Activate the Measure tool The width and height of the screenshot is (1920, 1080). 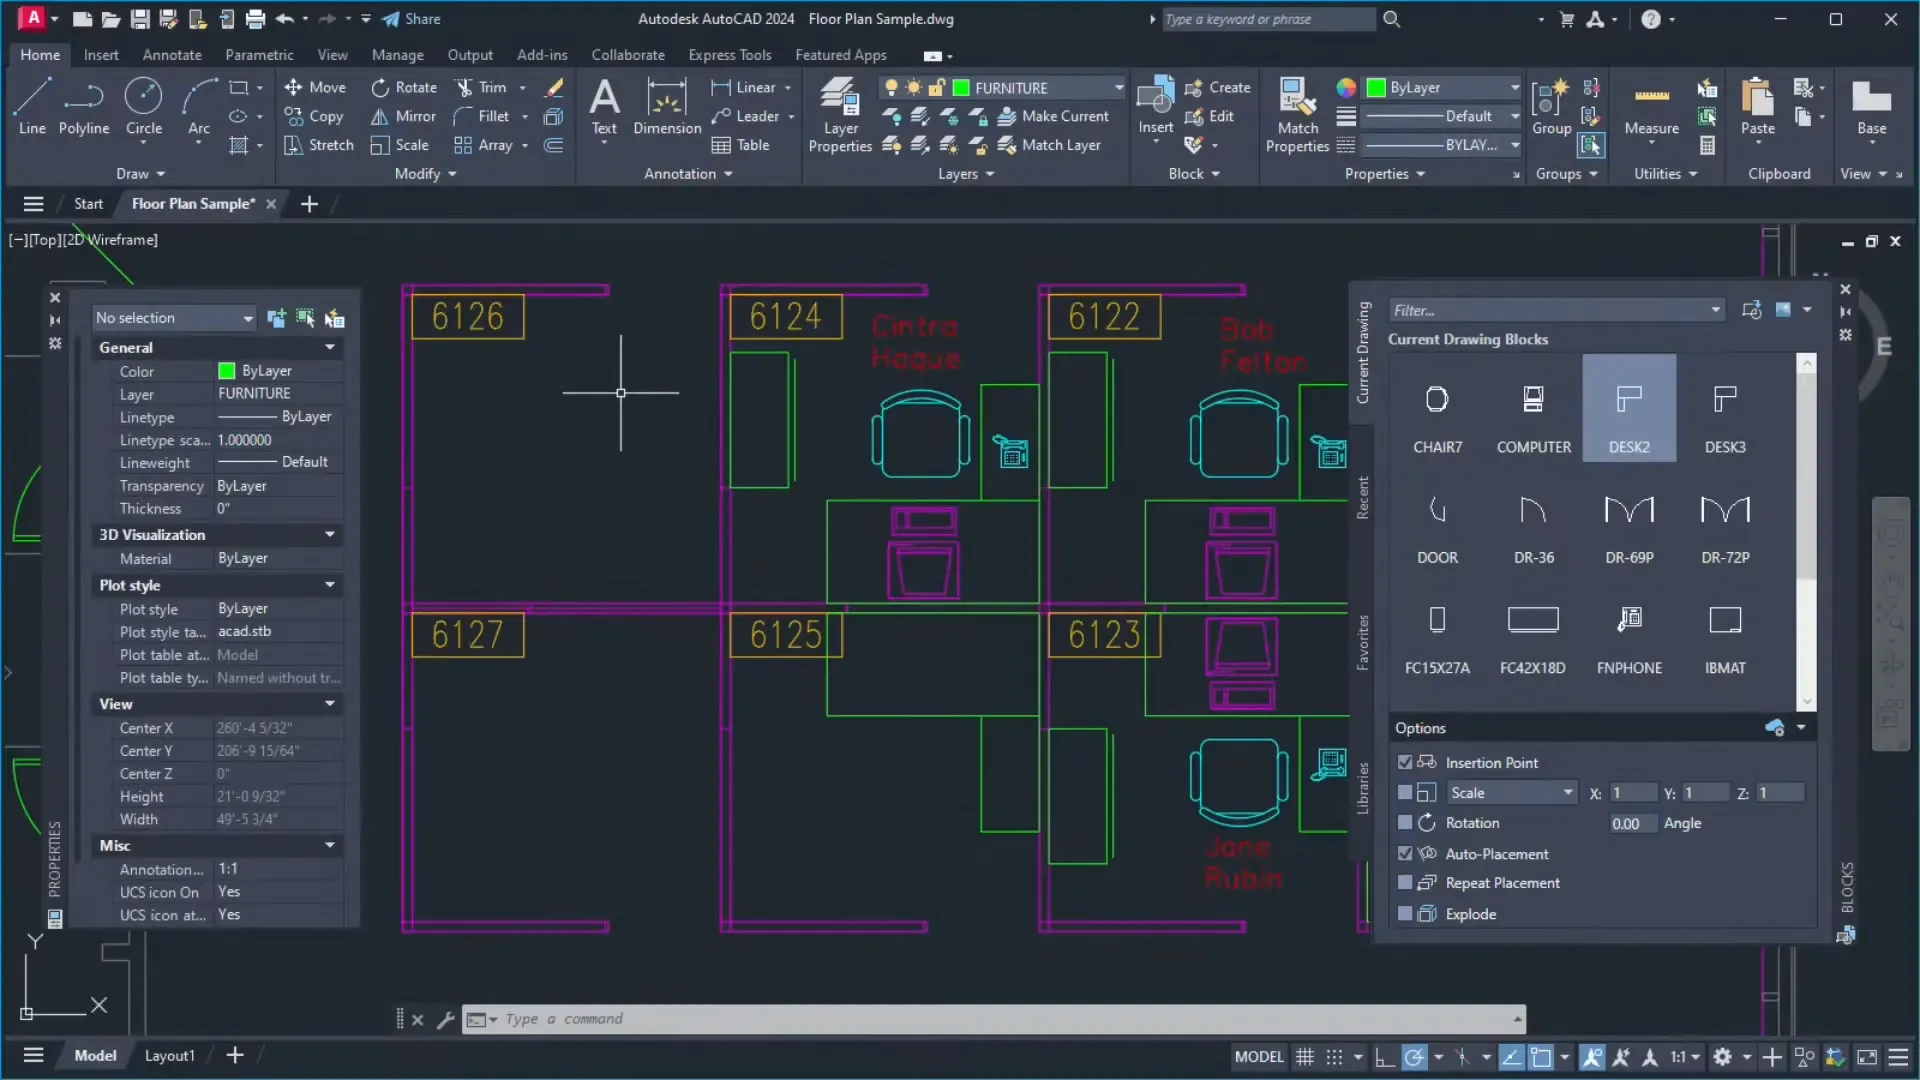click(1650, 110)
